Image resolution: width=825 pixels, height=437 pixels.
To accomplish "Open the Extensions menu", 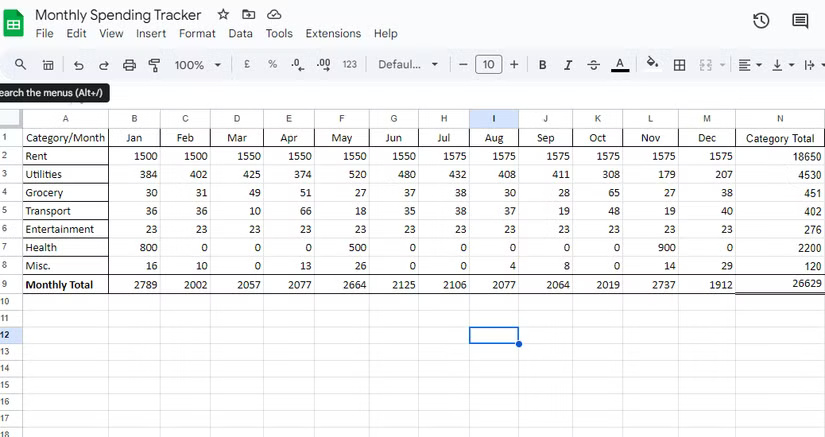I will [333, 33].
